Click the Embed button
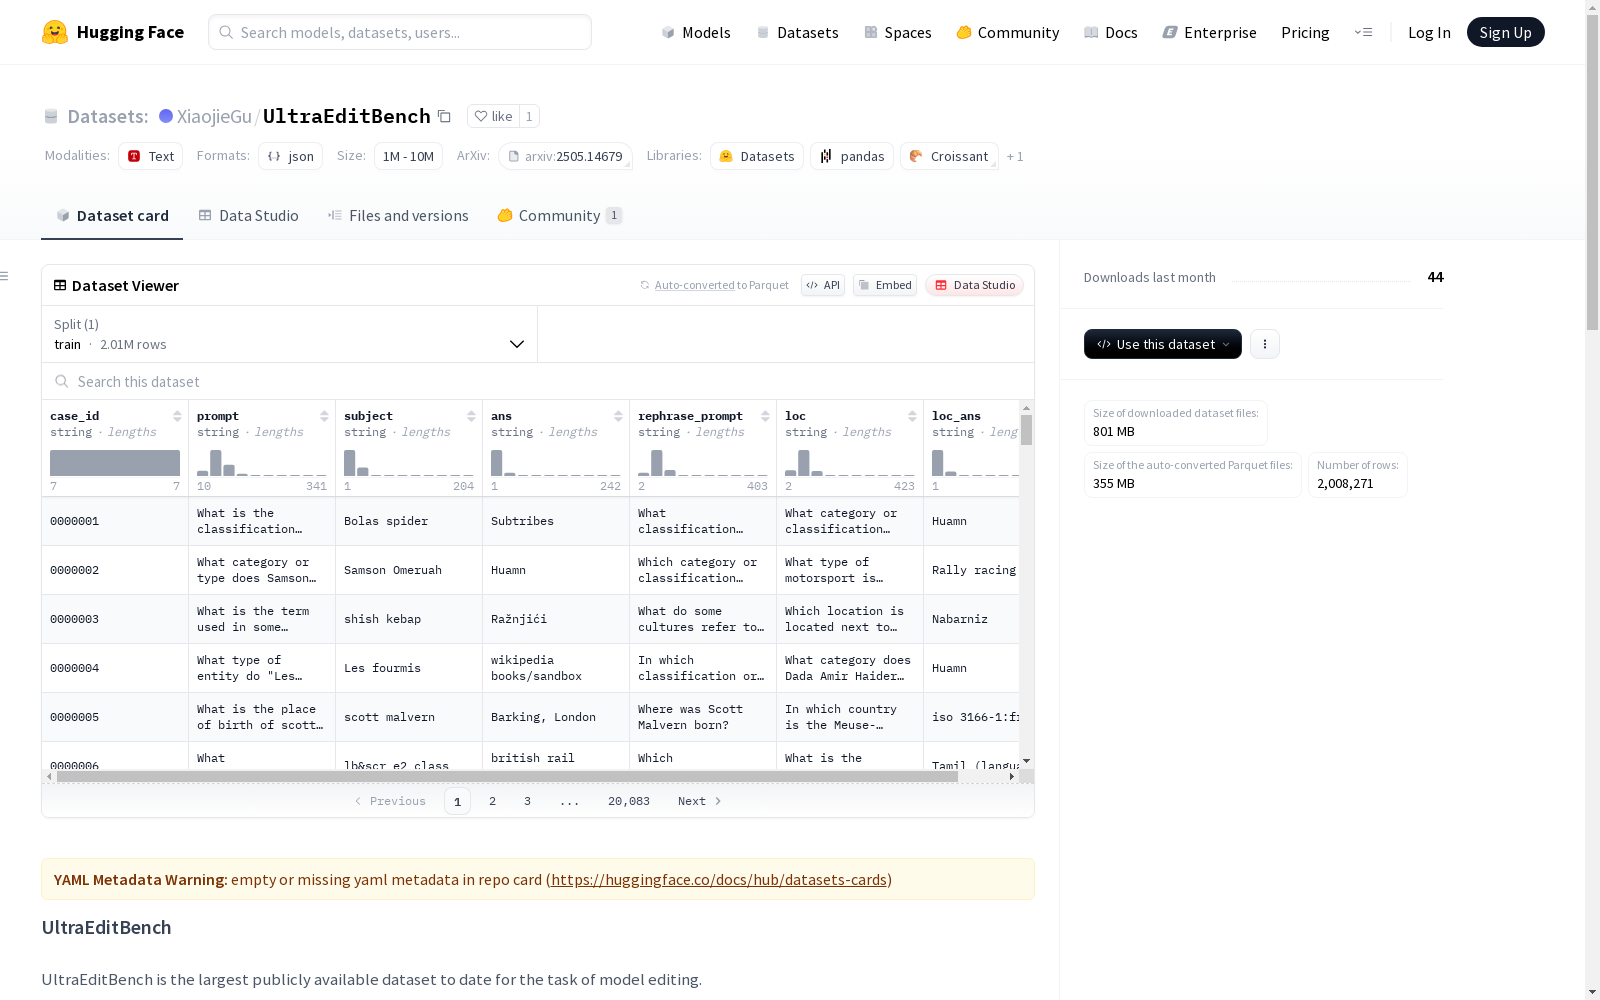The image size is (1600, 1000). (x=885, y=285)
